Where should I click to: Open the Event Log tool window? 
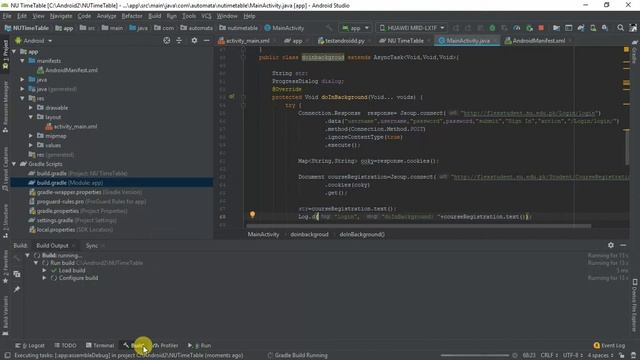(x=609, y=345)
